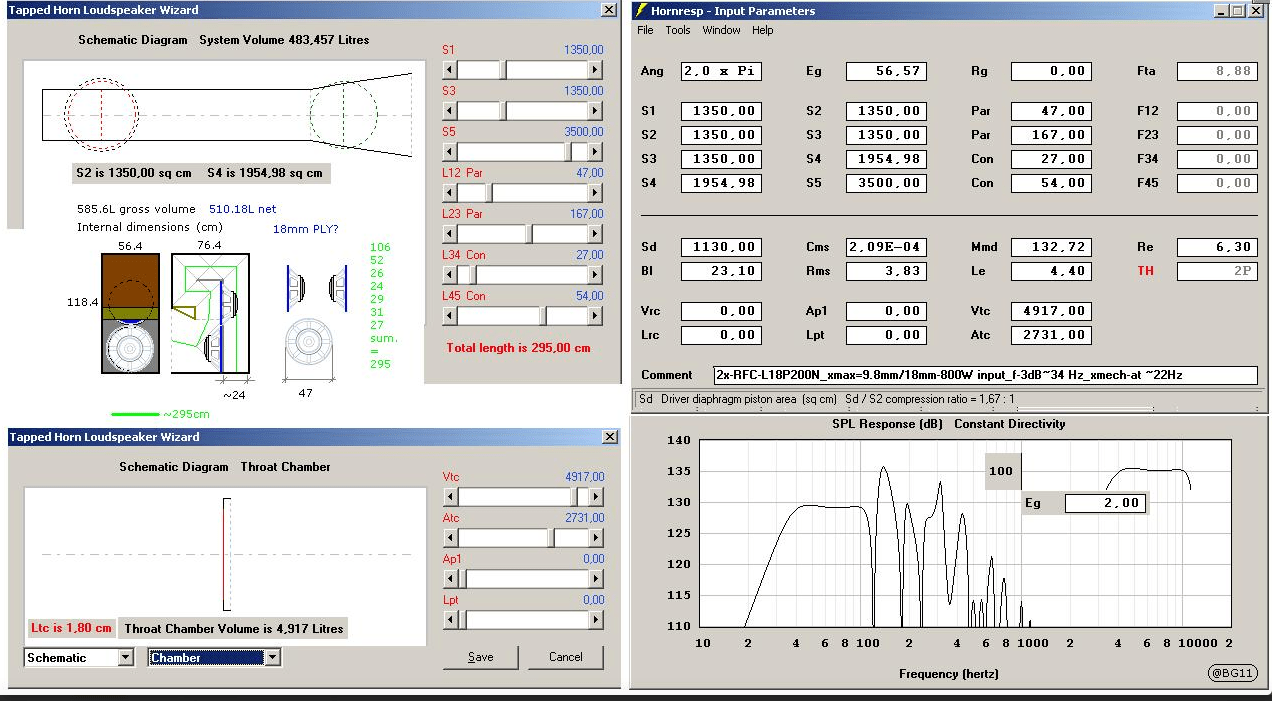
Task: Click left arrow of S1 slider
Action: pos(450,70)
